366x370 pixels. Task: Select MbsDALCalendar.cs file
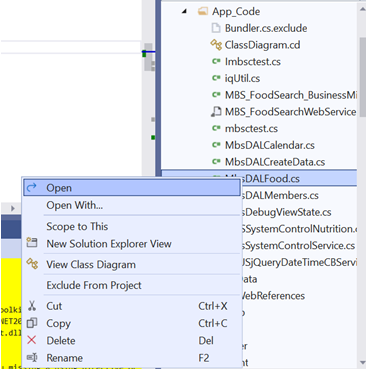coord(270,145)
